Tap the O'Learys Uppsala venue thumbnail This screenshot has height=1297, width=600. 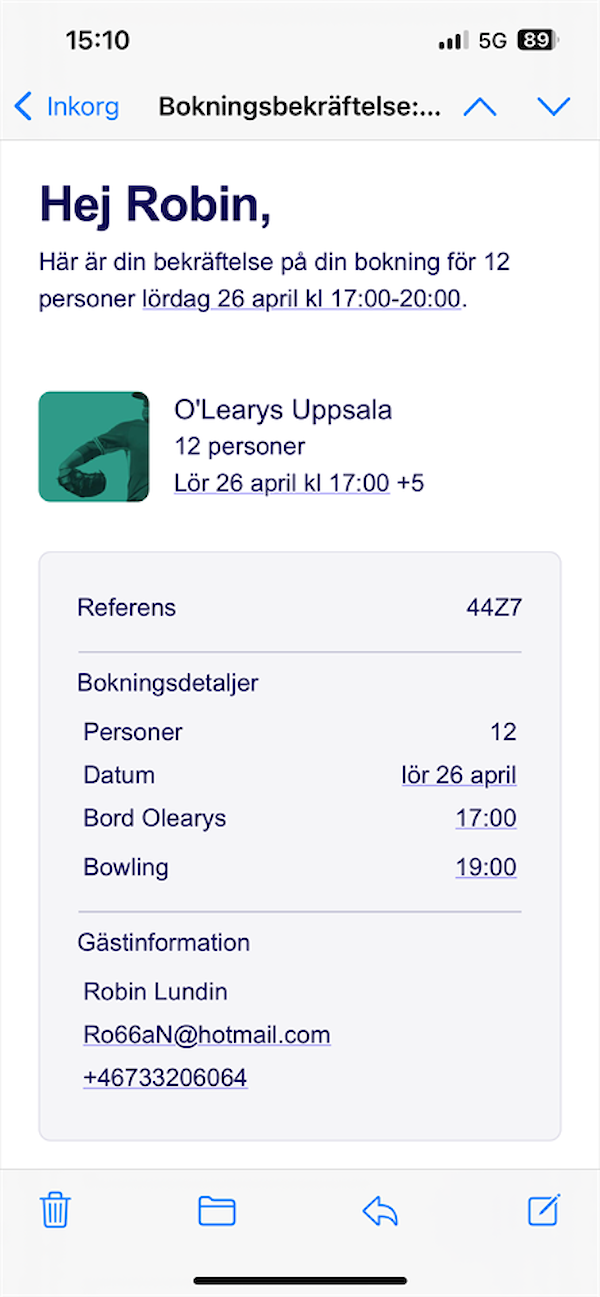(x=94, y=446)
